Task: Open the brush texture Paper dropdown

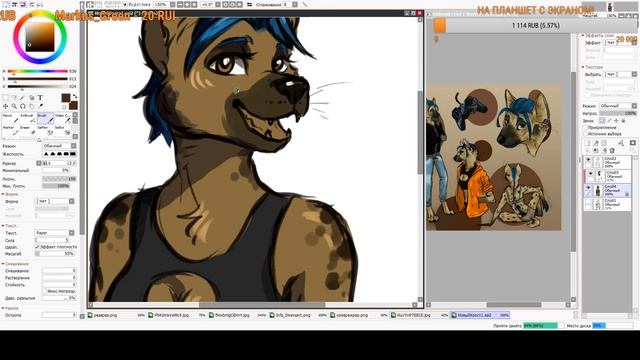Action: pyautogui.click(x=55, y=233)
